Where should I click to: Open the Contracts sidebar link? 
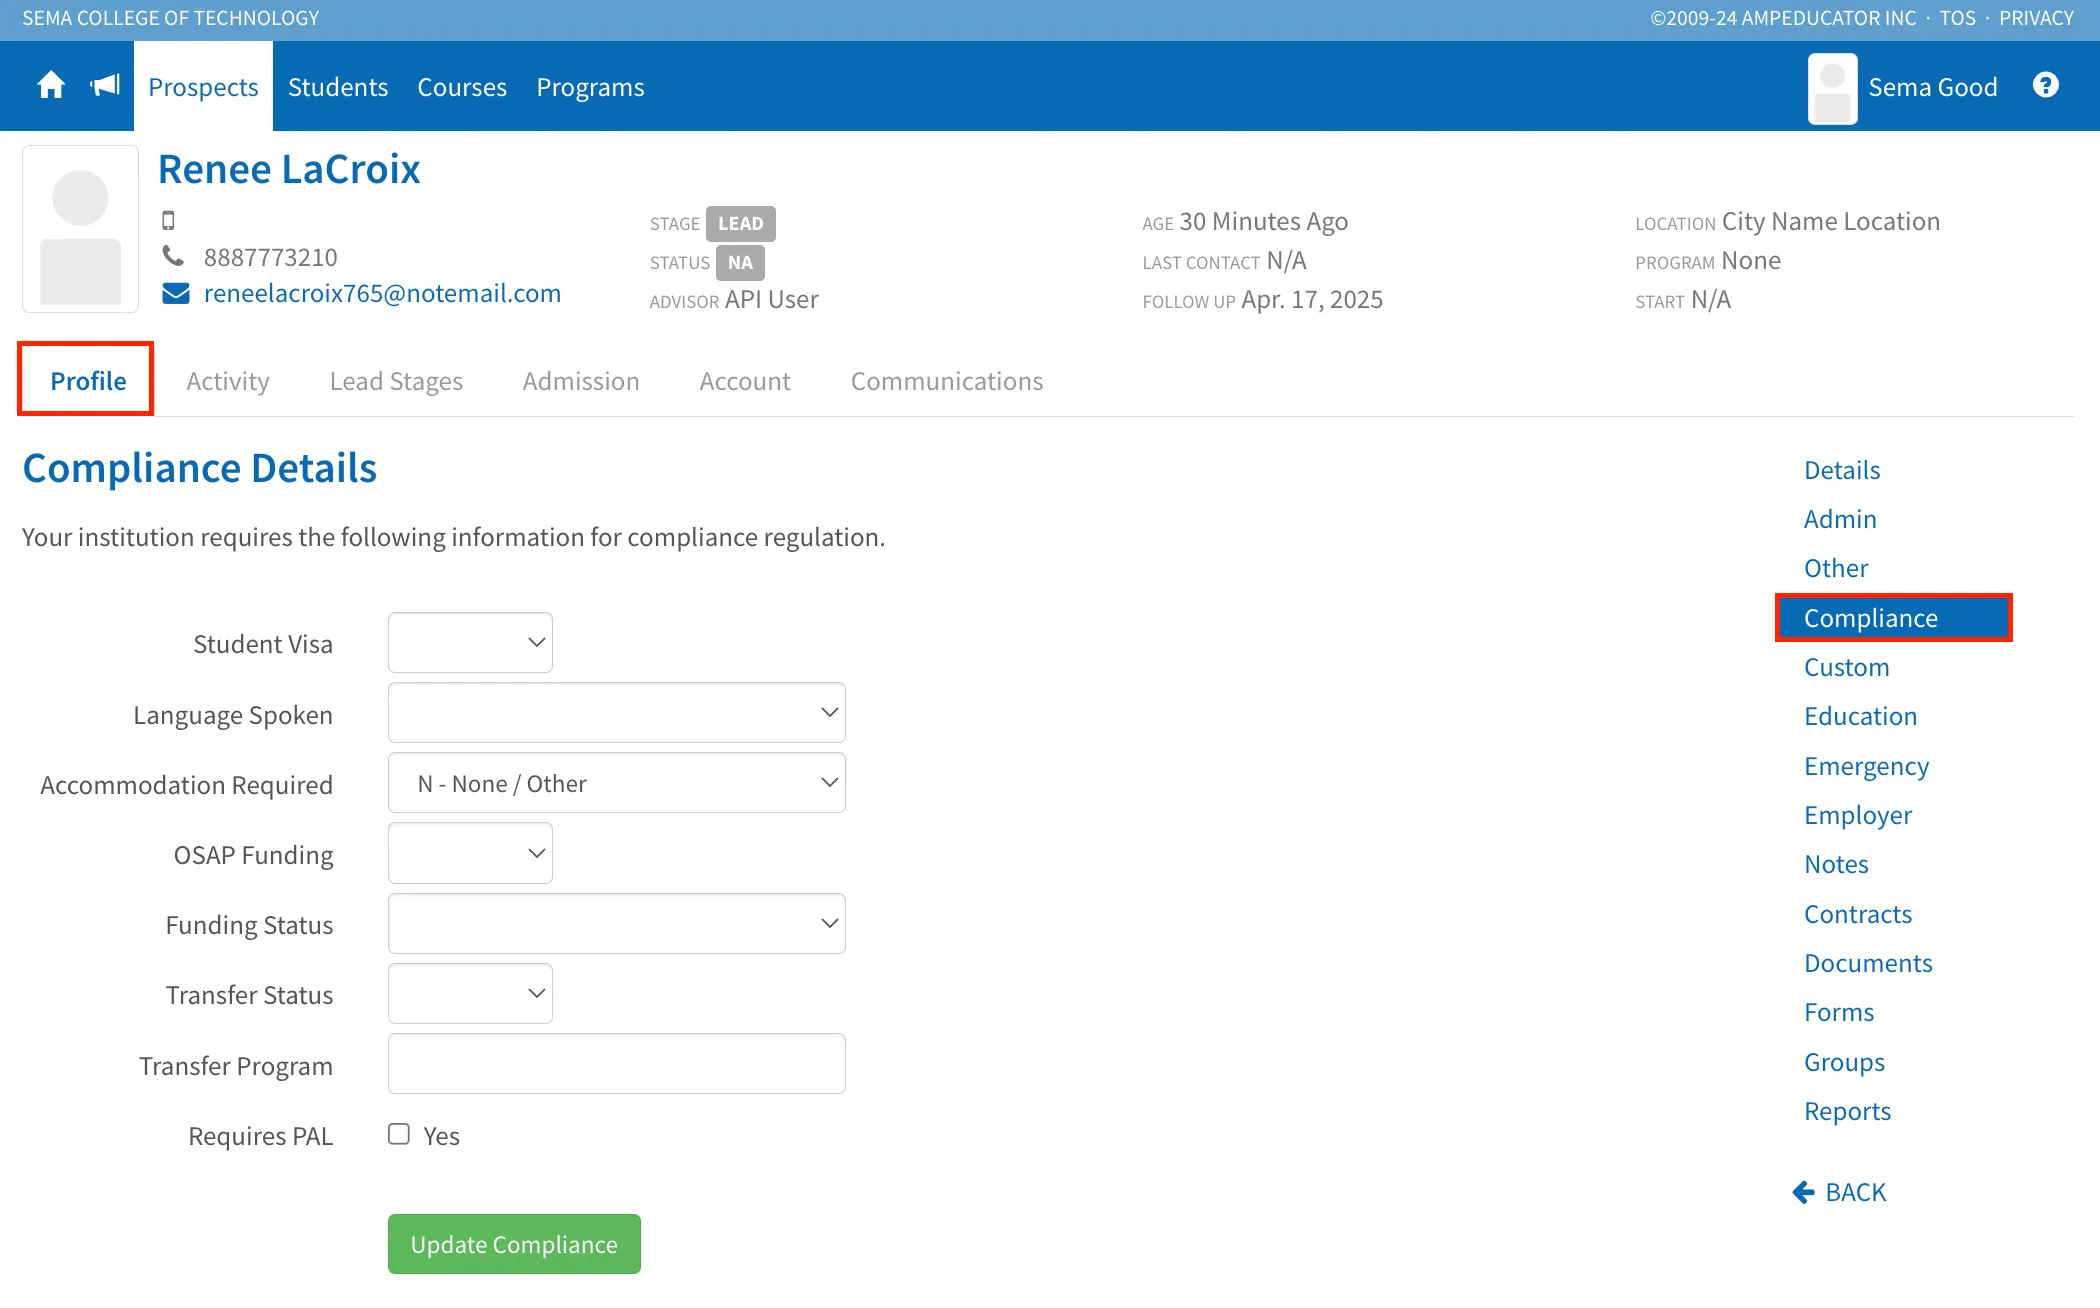point(1858,914)
